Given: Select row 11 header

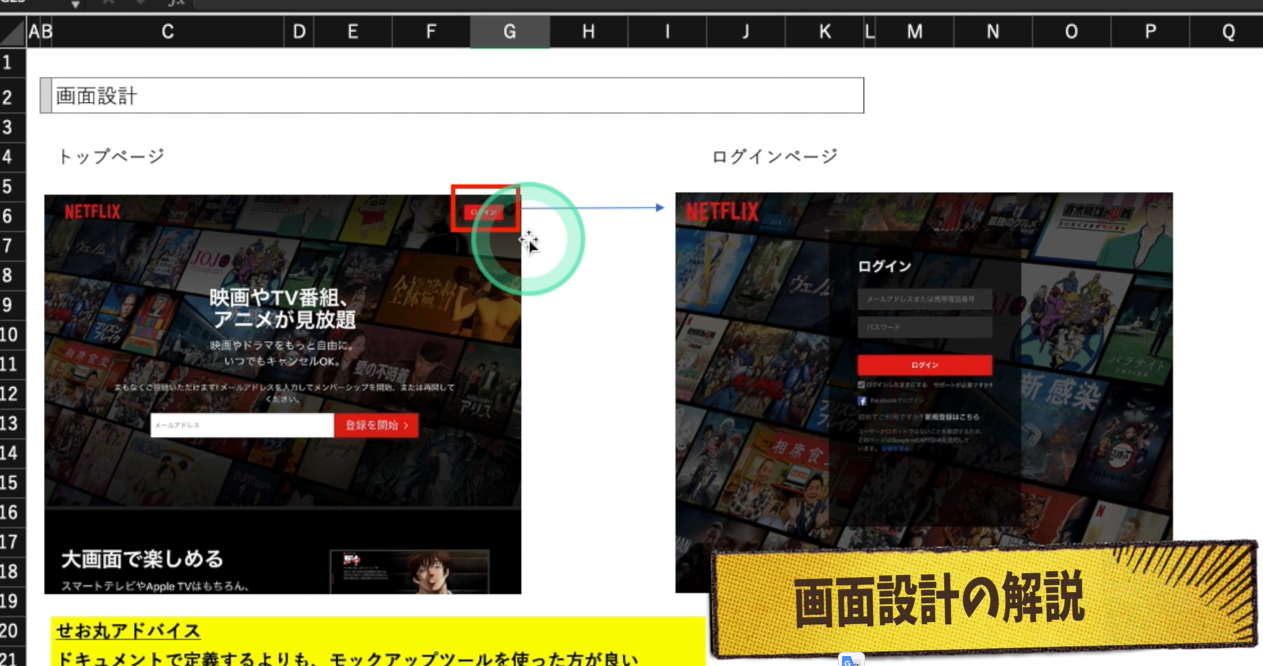Looking at the screenshot, I should coord(13,364).
